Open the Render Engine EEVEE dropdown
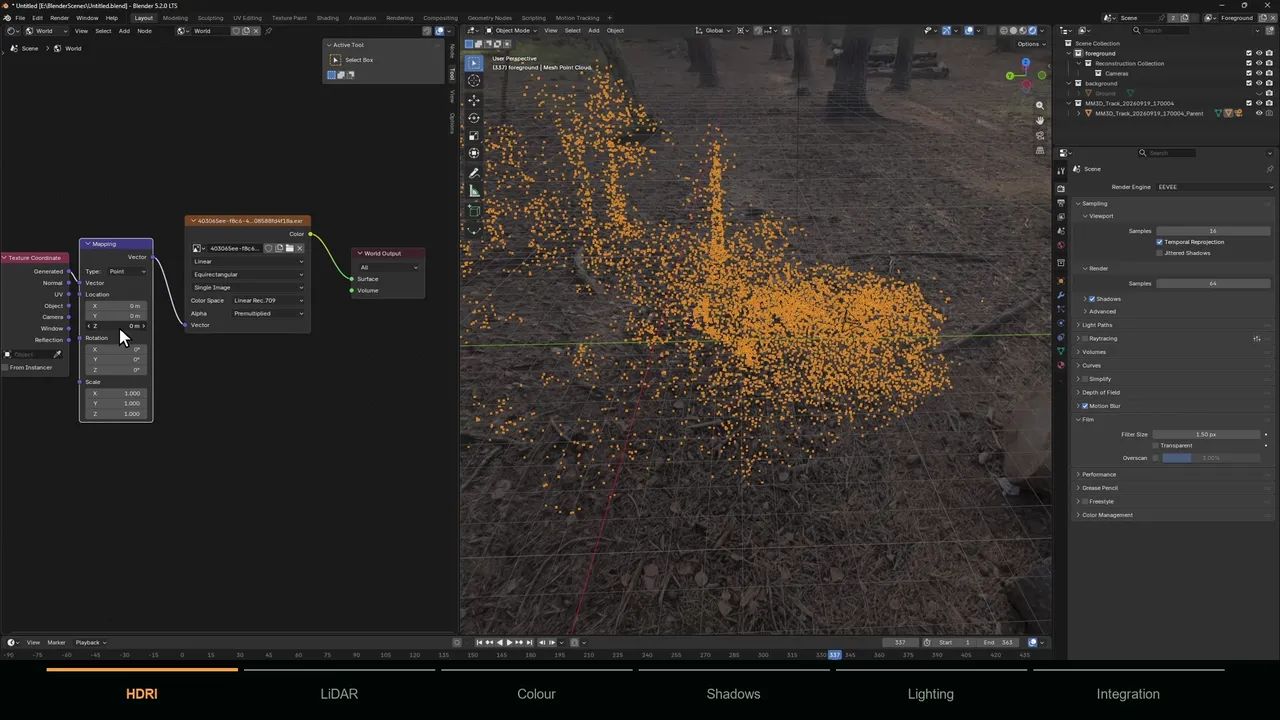This screenshot has height=720, width=1280. pos(1214,187)
